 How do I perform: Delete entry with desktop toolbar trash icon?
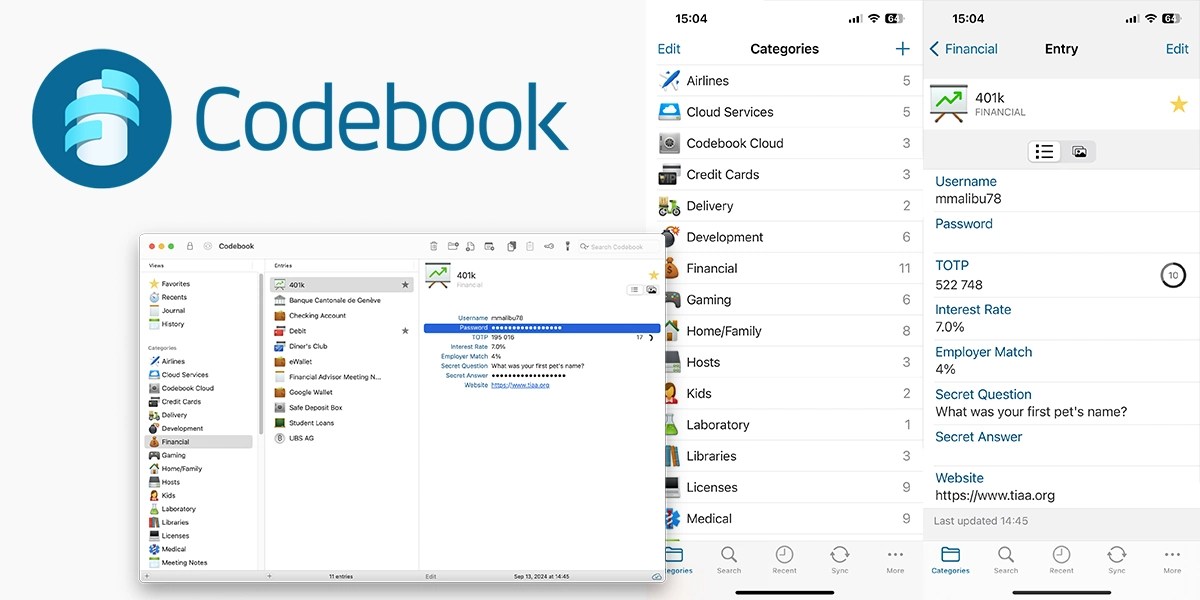click(433, 246)
